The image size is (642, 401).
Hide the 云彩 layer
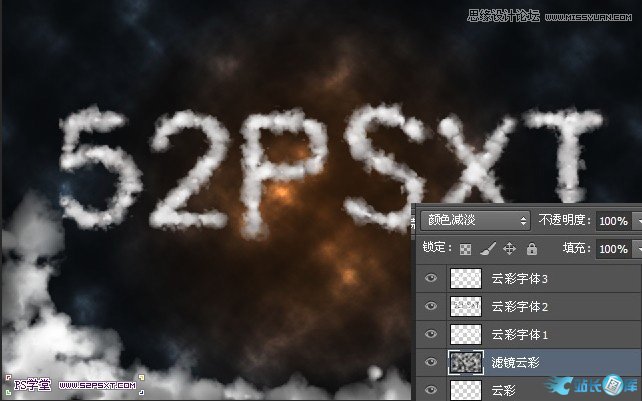[x=431, y=389]
